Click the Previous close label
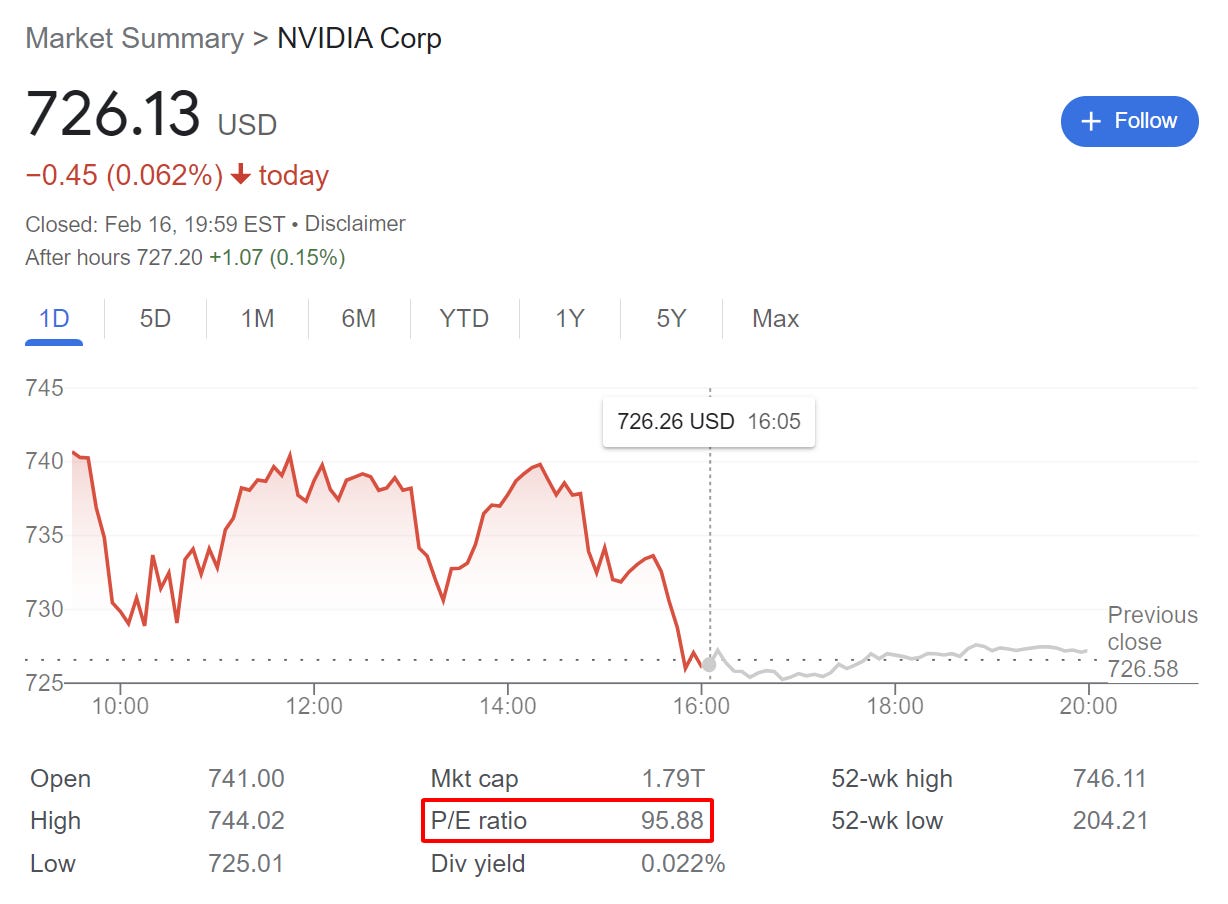The image size is (1228, 904). (x=1152, y=628)
